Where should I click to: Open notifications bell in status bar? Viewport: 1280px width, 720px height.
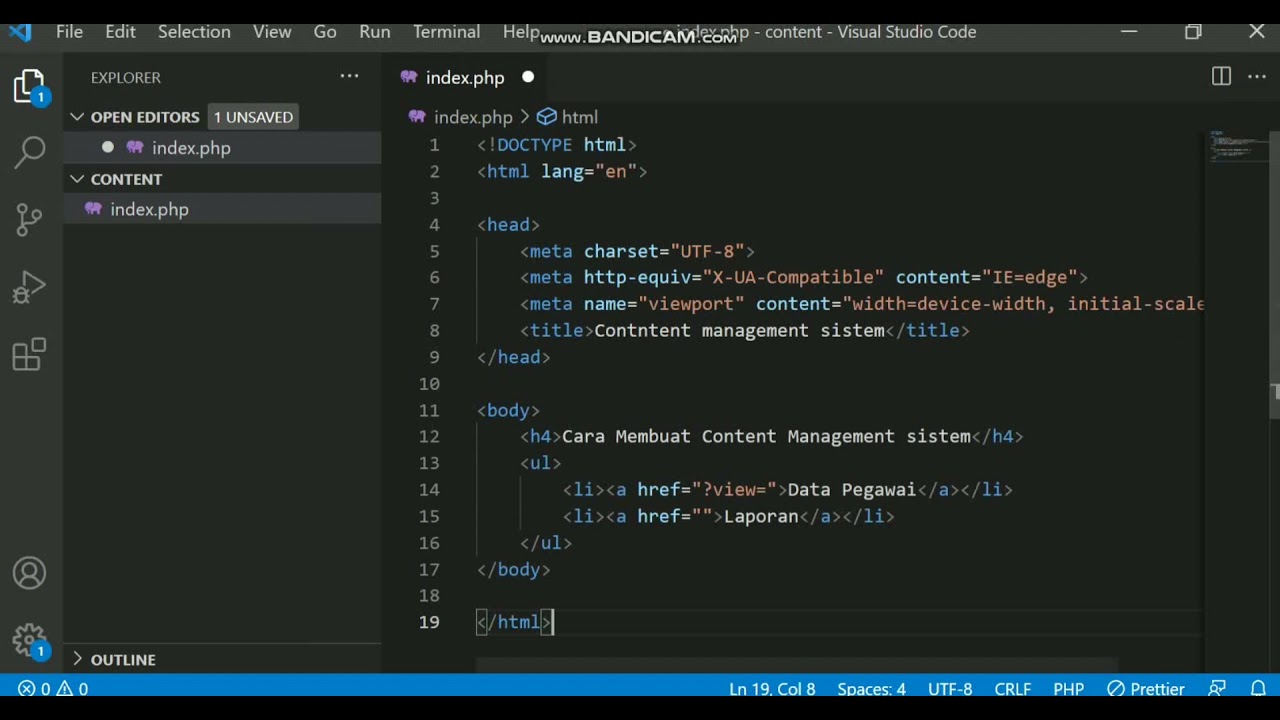click(x=1258, y=689)
